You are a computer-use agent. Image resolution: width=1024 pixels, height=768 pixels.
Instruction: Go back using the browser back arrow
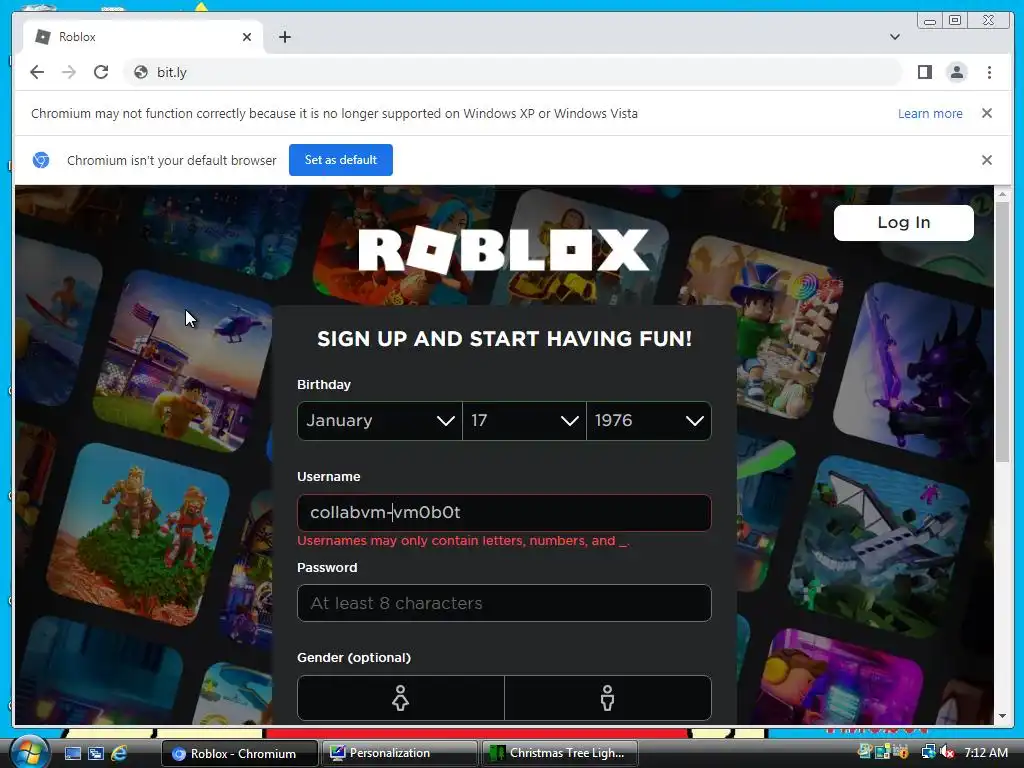[x=37, y=72]
